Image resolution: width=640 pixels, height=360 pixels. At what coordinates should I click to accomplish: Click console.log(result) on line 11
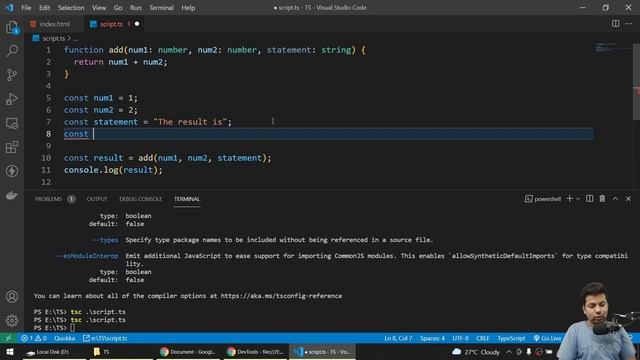113,170
